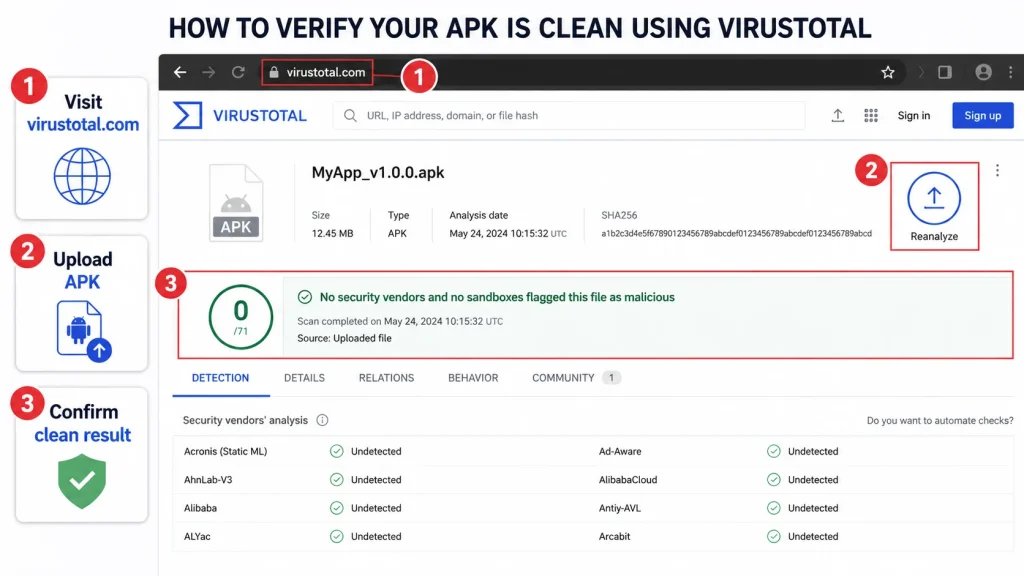Open the browser three-dot menu
This screenshot has width=1024, height=576.
coord(1010,72)
